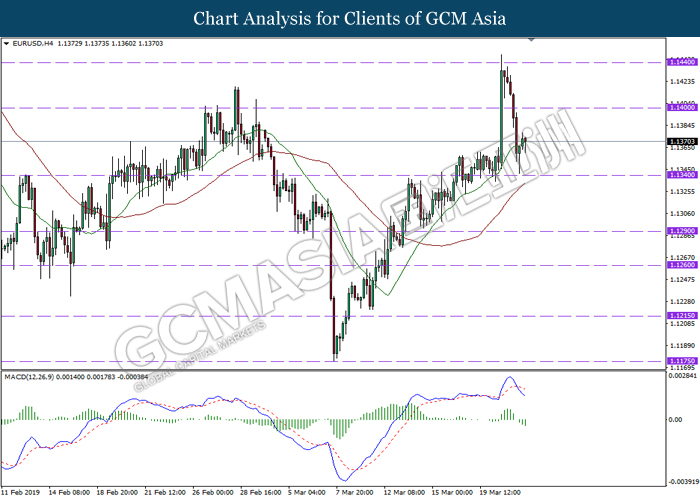Select the 1.12600 horizontal line label
Screen dimensions: 700x500
(x=682, y=265)
